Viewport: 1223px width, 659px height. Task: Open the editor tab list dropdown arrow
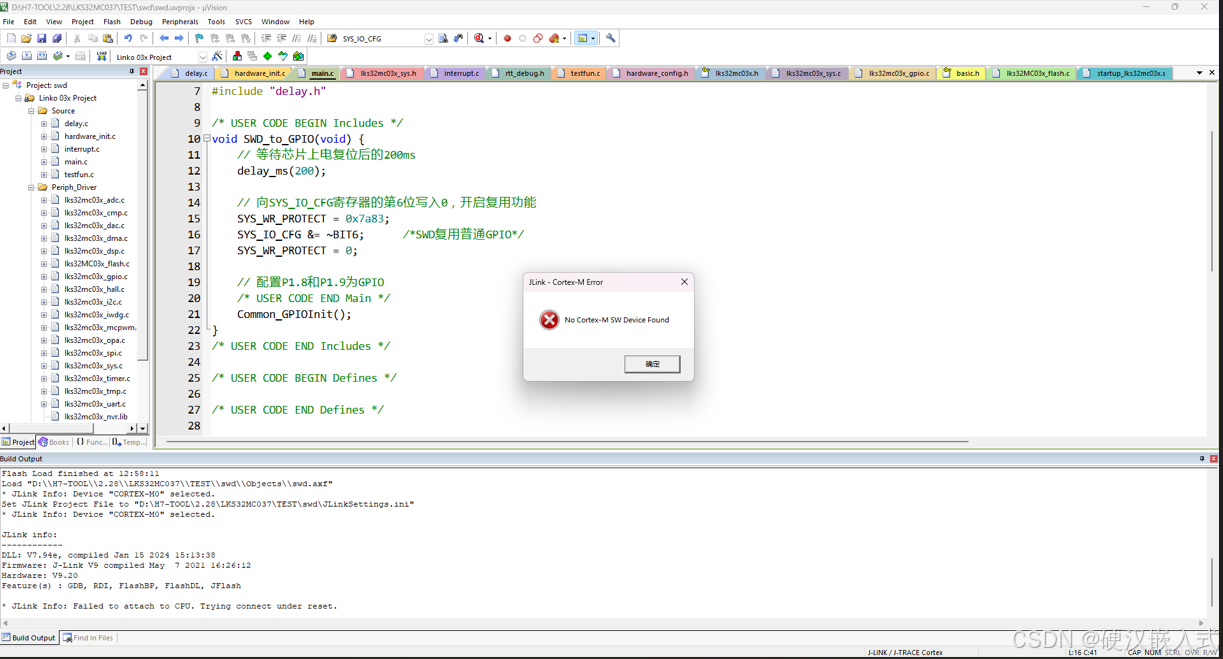(1199, 73)
